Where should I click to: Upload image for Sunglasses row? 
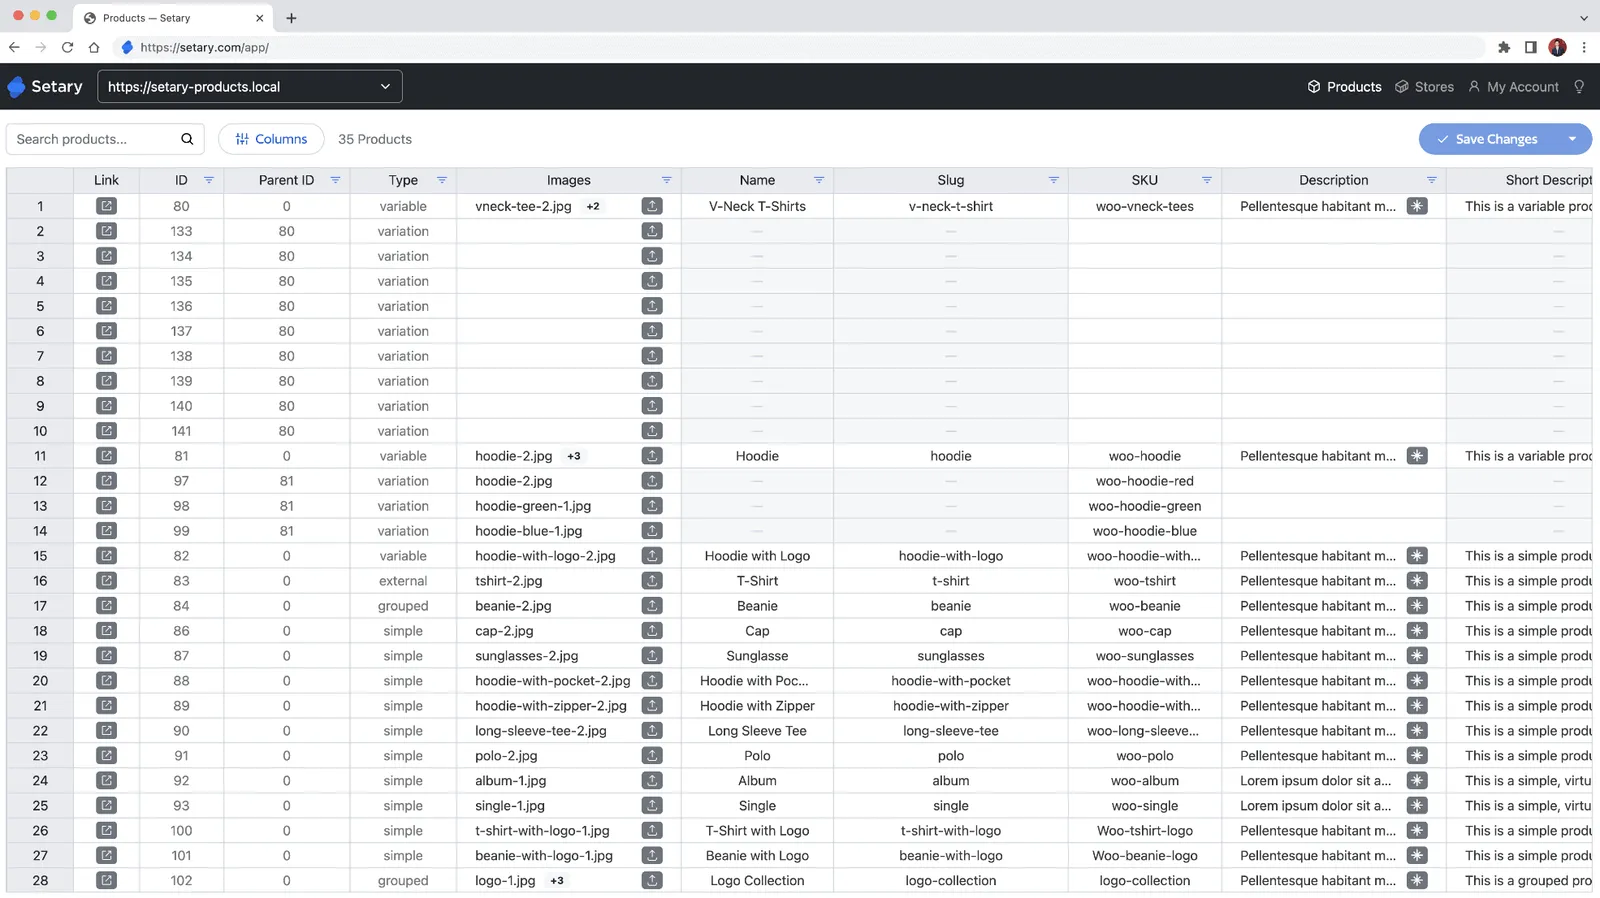[x=652, y=656]
